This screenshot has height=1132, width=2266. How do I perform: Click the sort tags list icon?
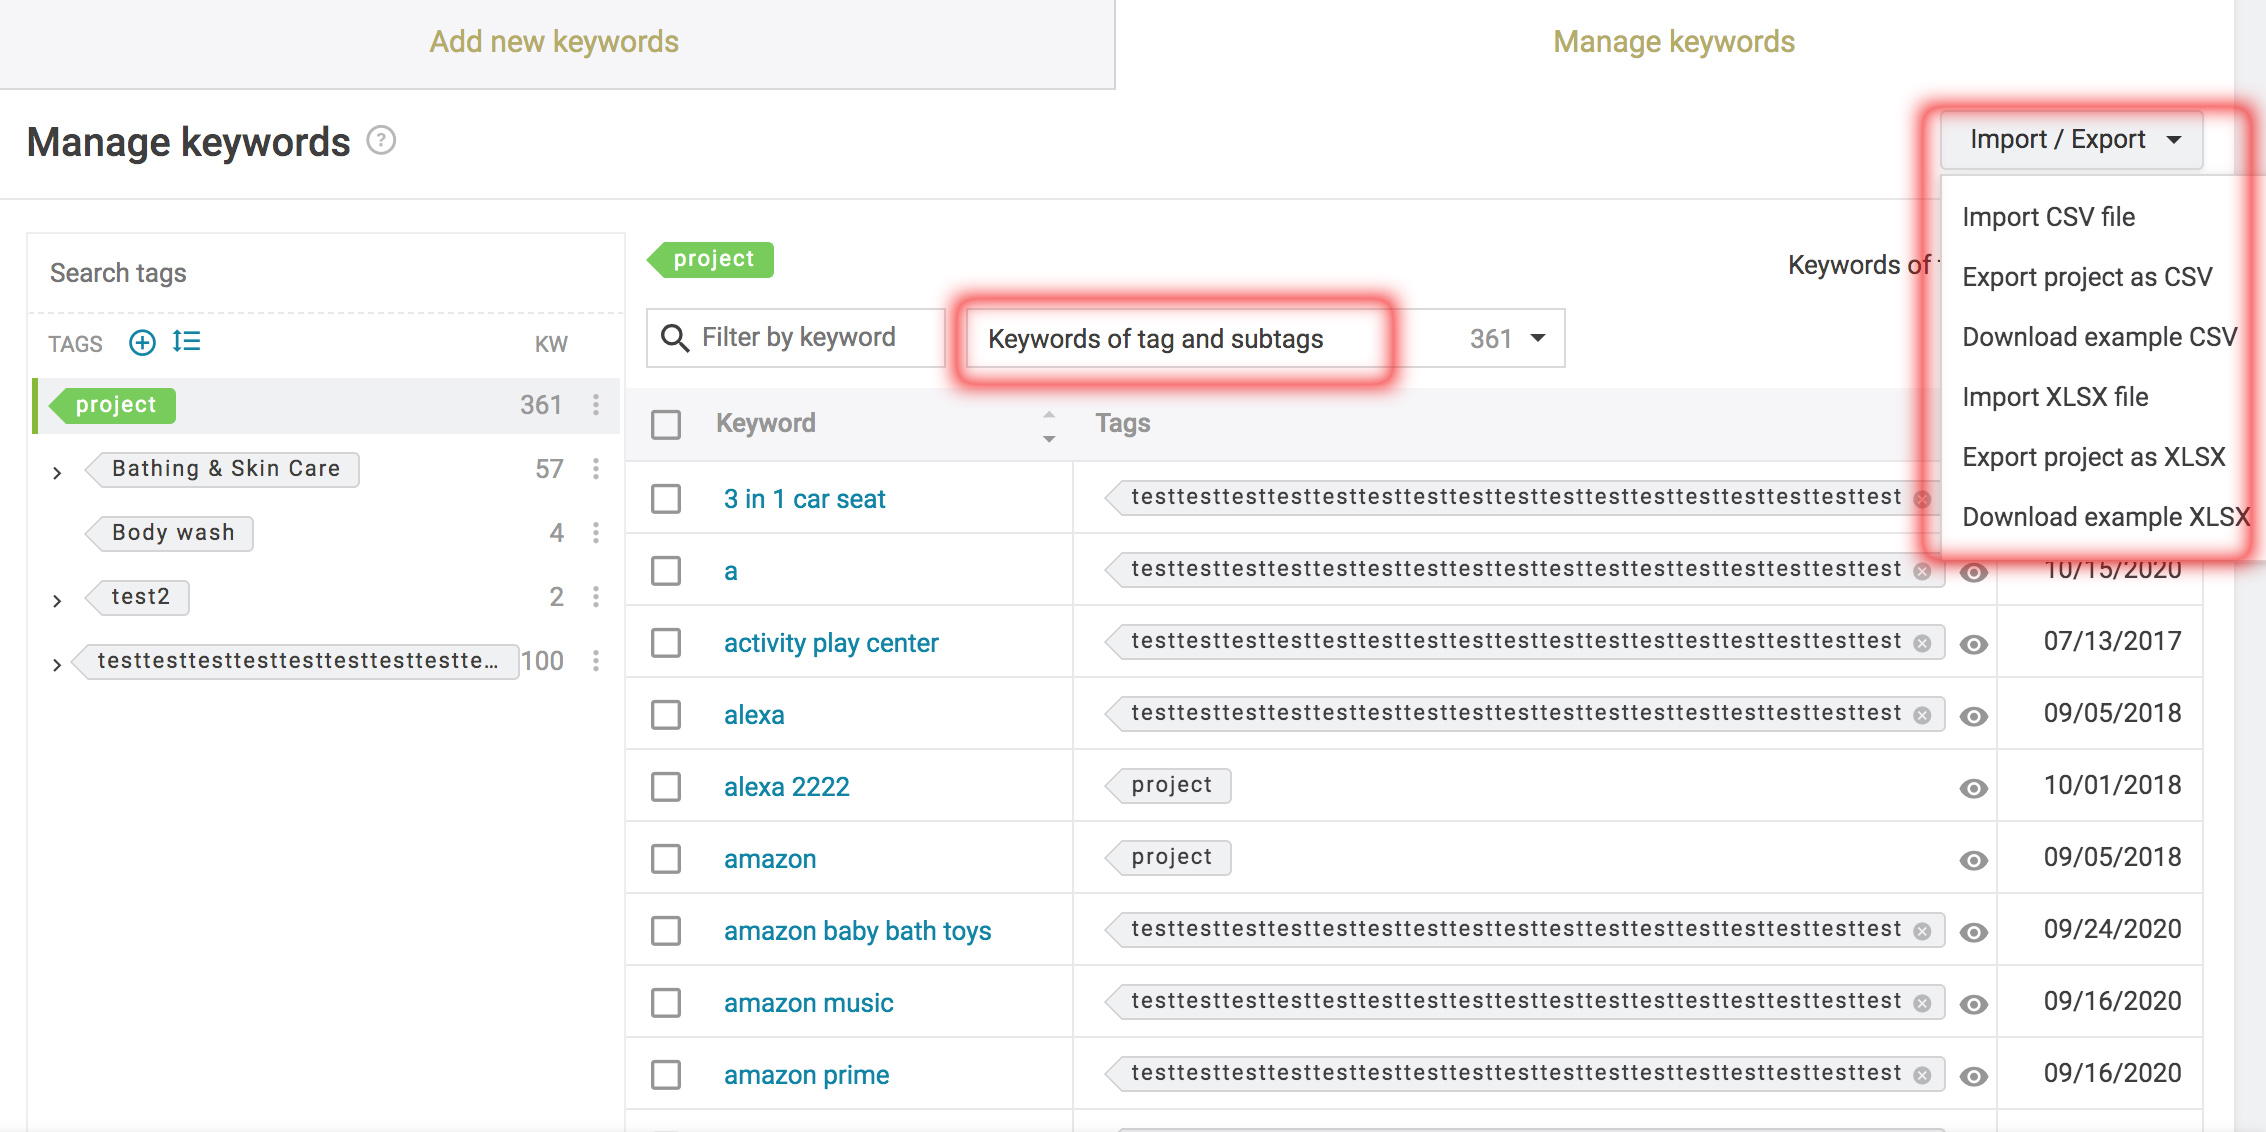(186, 342)
